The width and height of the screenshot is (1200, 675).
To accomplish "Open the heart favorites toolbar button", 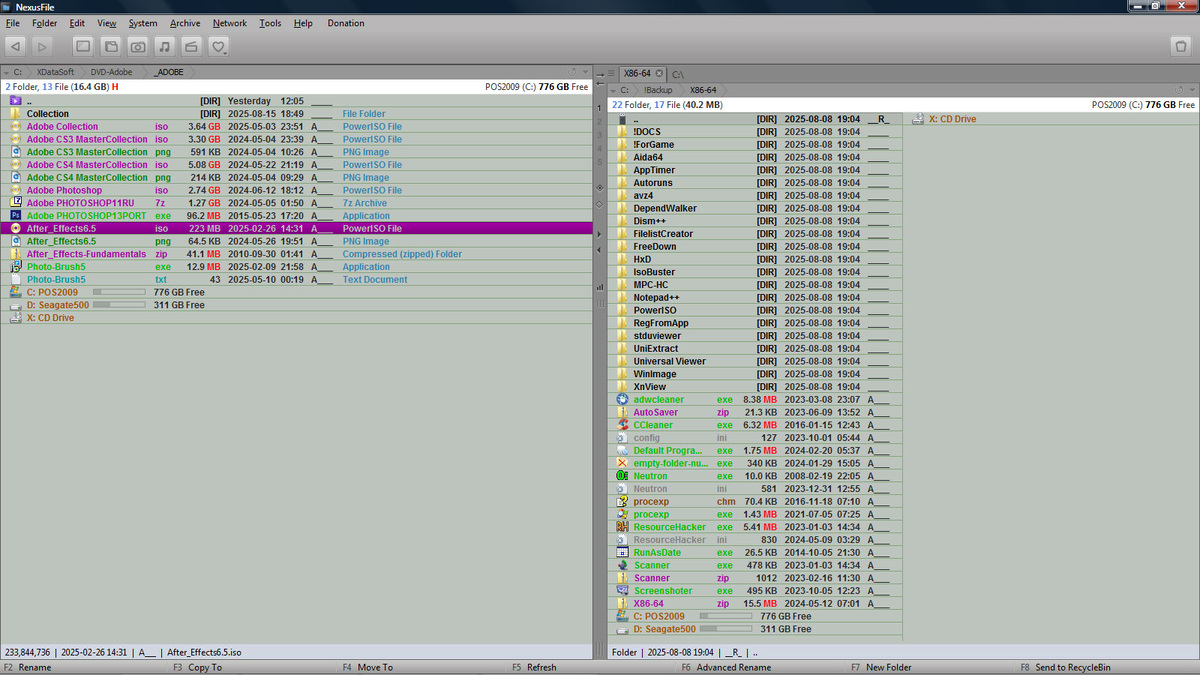I will click(219, 46).
